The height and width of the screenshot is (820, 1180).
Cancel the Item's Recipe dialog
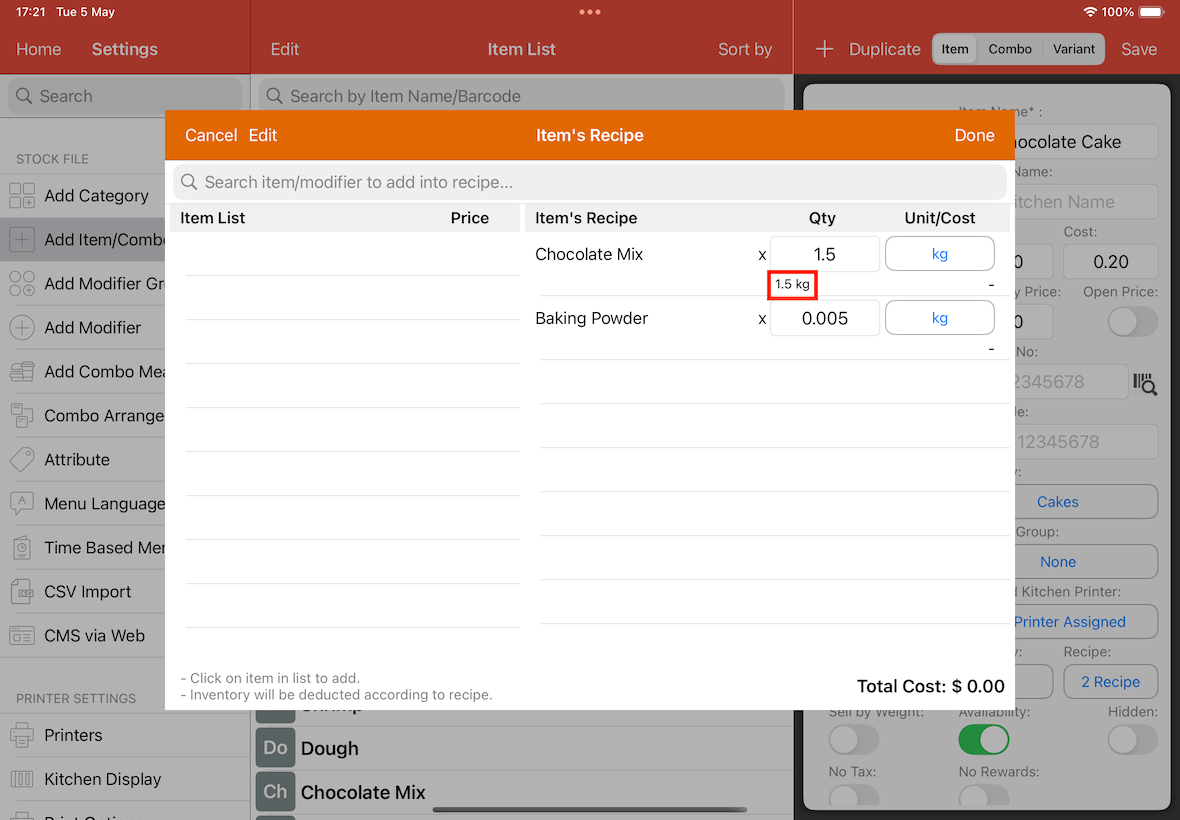coord(211,135)
